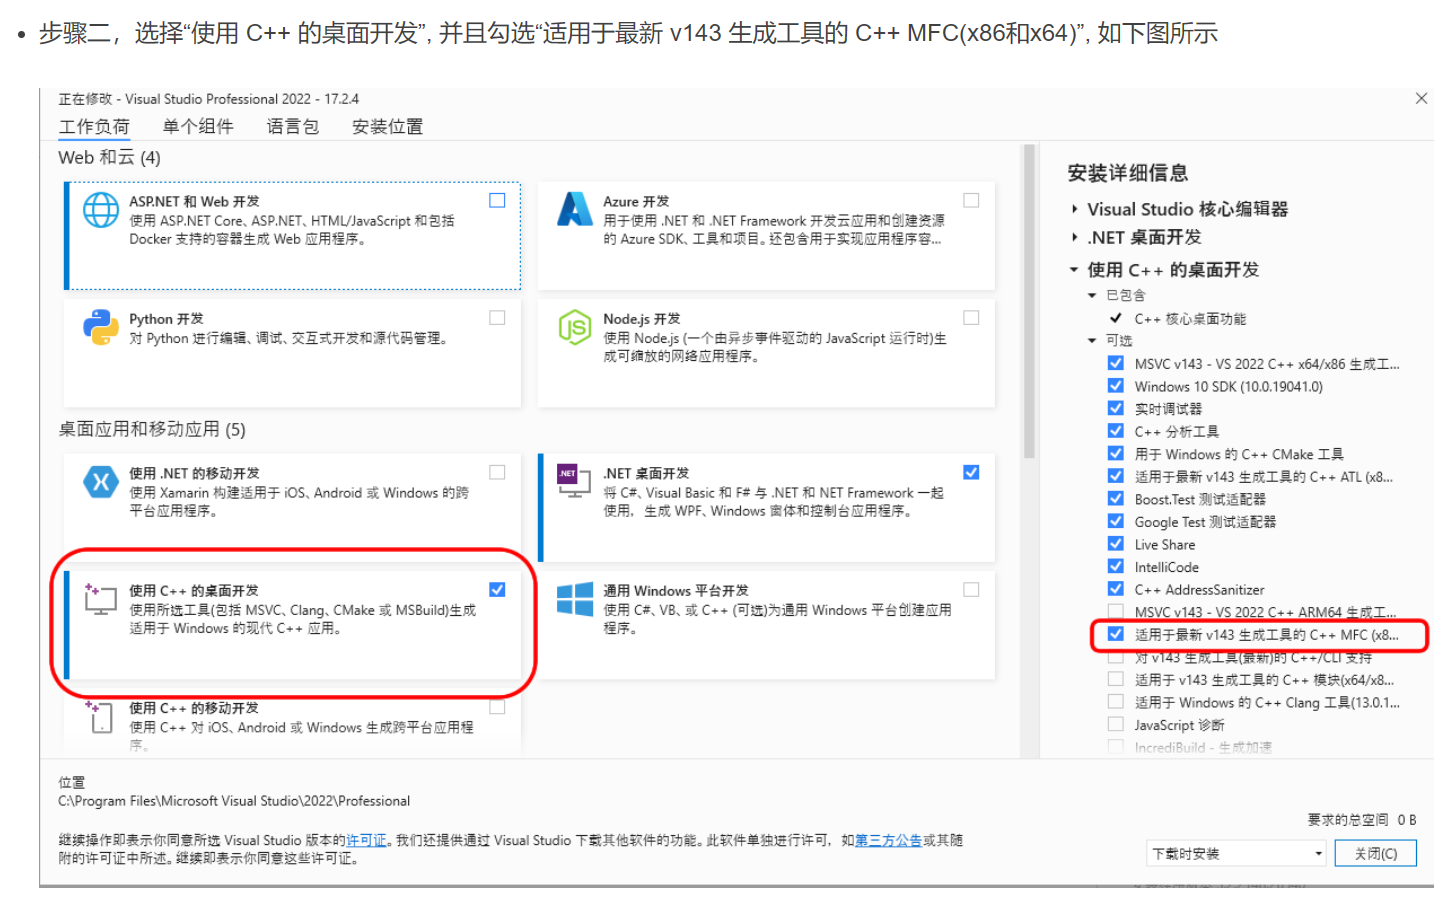This screenshot has width=1450, height=915.
Task: Collapse the 可选 group
Action: [x=1093, y=341]
